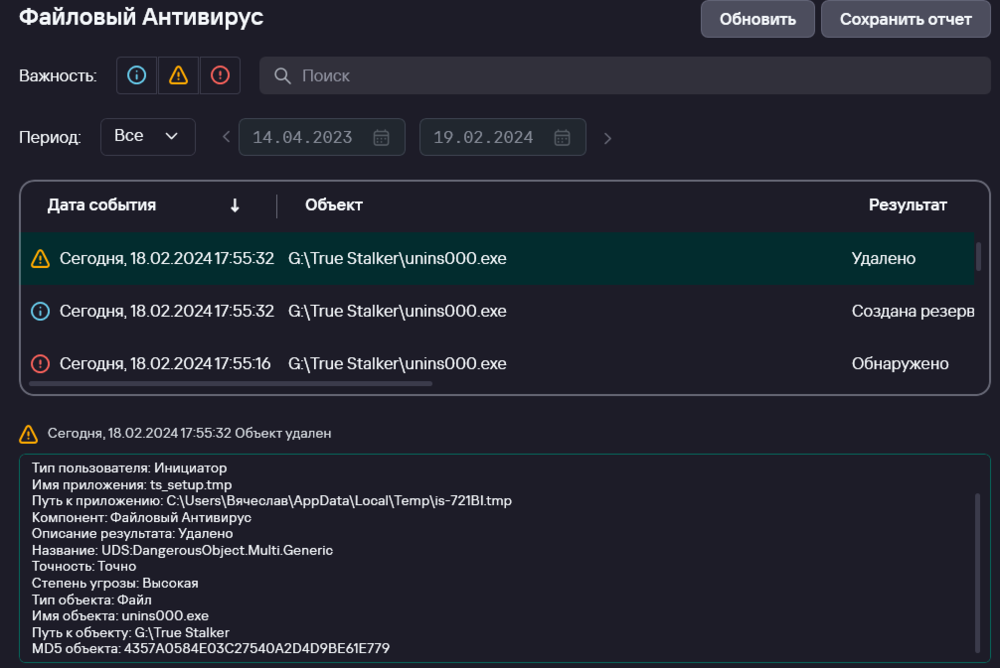The image size is (1000, 668).
Task: Click the Объект column header
Action: (334, 205)
